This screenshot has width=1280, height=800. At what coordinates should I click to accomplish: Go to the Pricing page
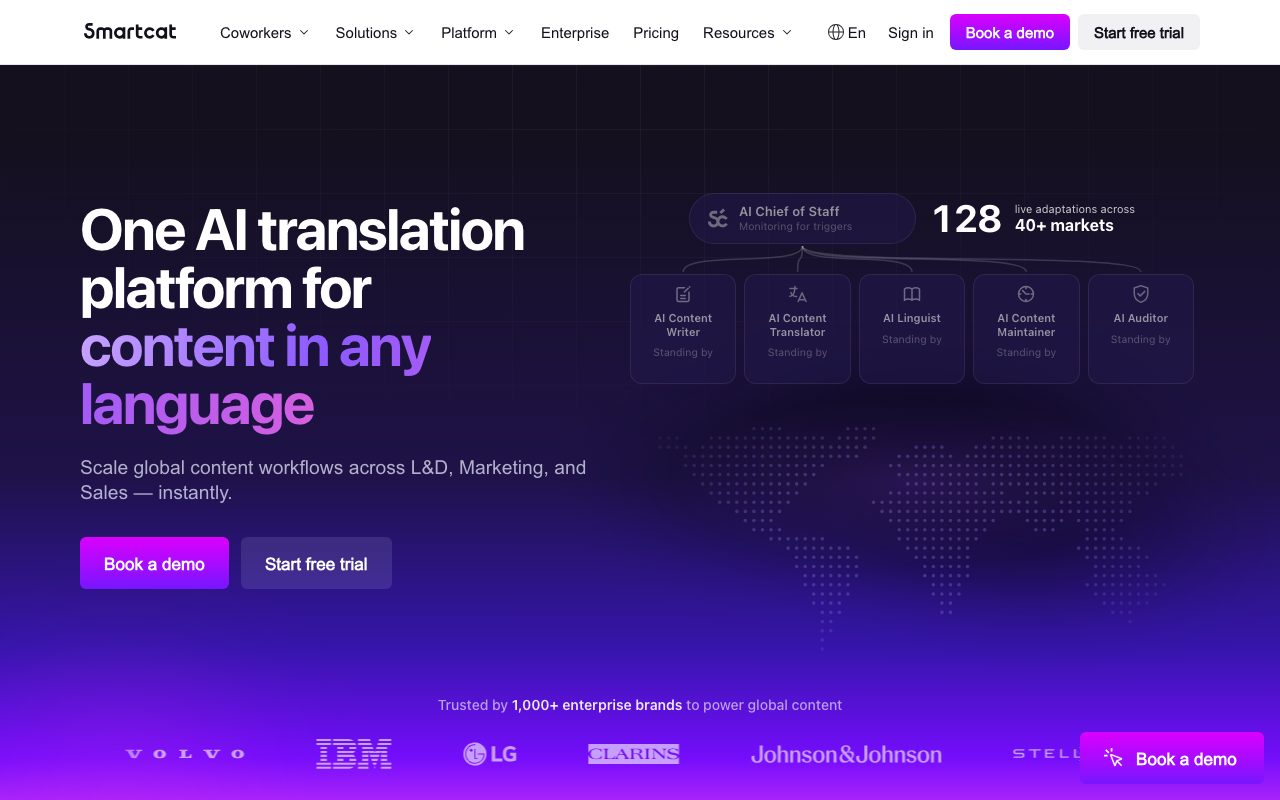coord(656,33)
